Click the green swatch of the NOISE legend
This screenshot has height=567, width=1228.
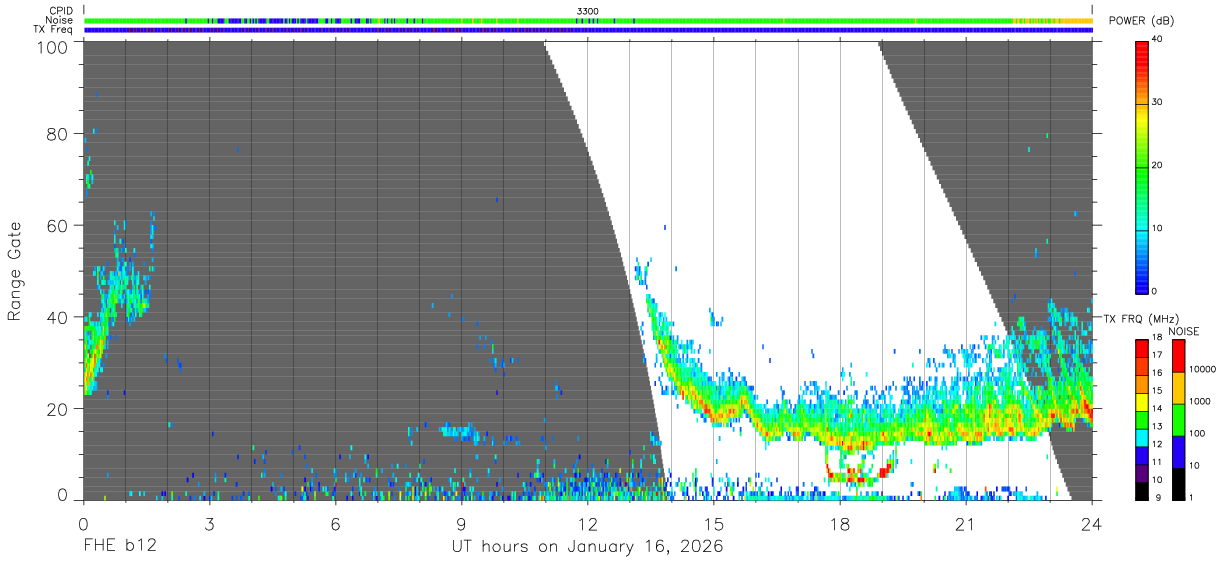tap(1178, 419)
